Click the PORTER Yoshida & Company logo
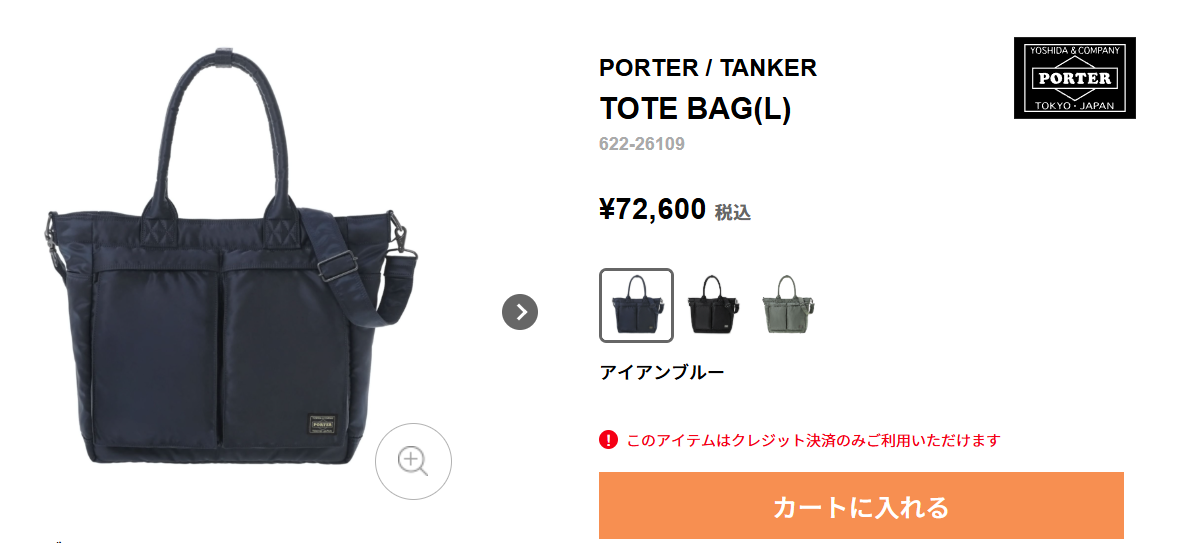Image resolution: width=1197 pixels, height=543 pixels. 1074,78
